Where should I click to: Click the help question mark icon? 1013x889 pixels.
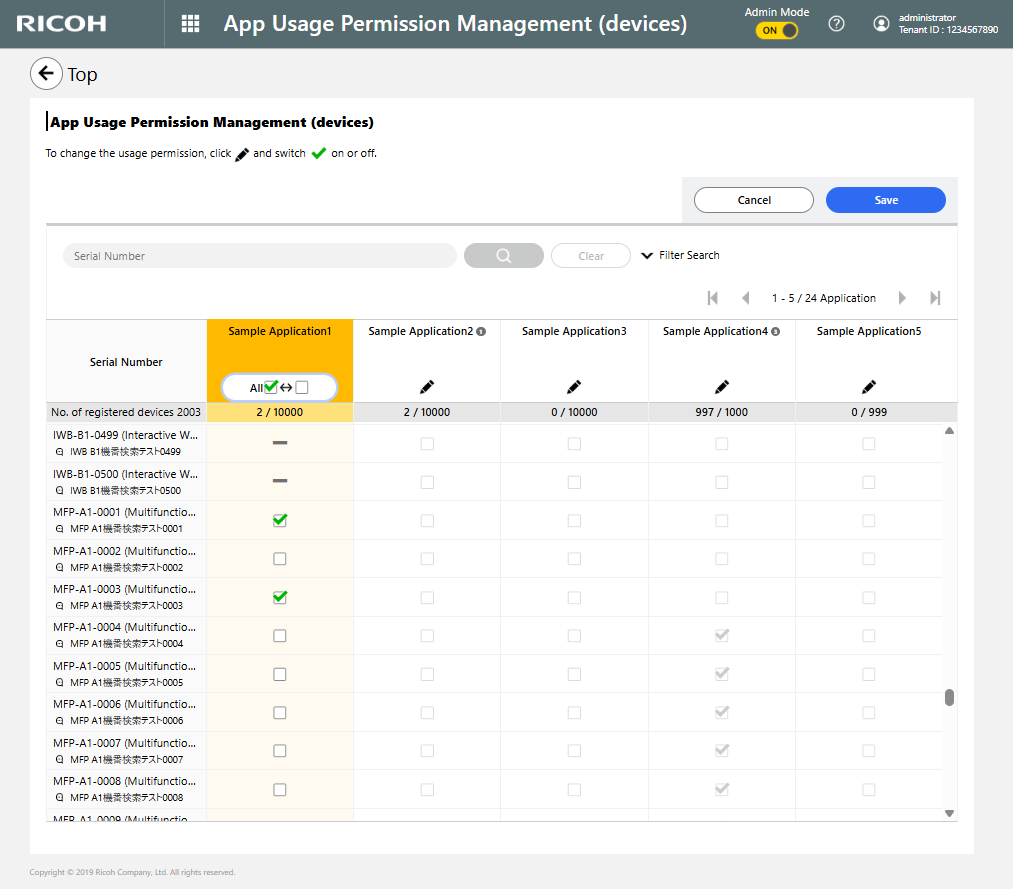[837, 24]
